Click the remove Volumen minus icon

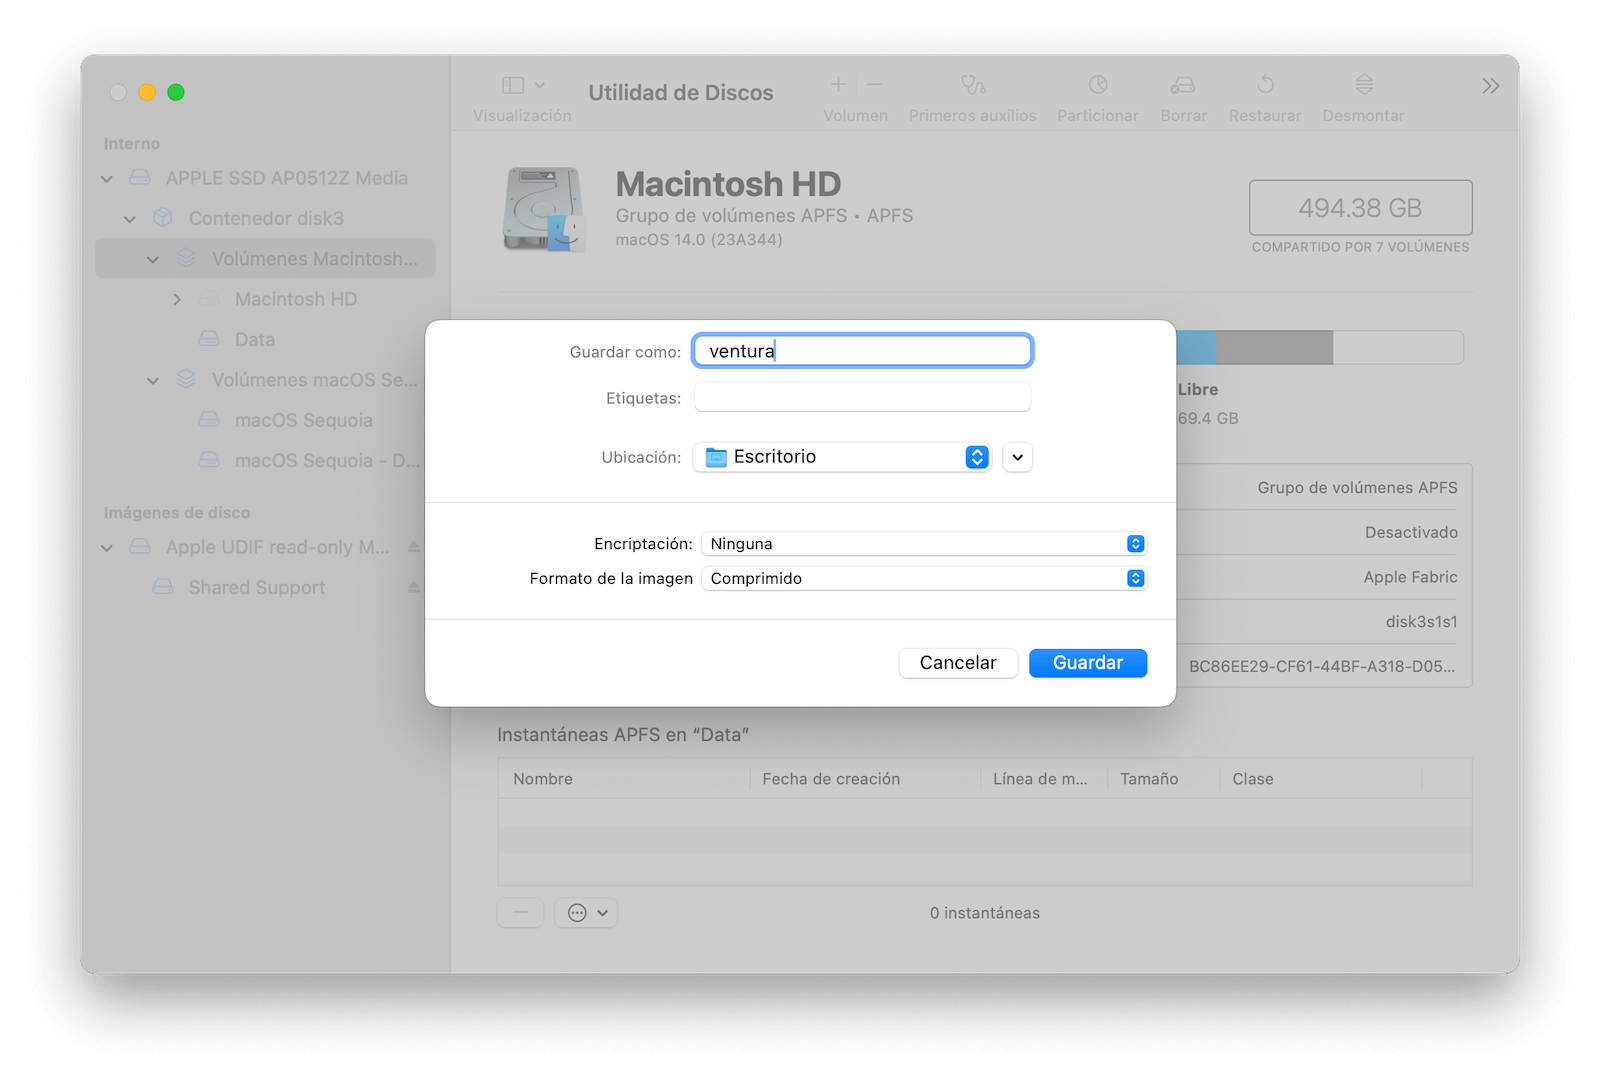coord(874,85)
